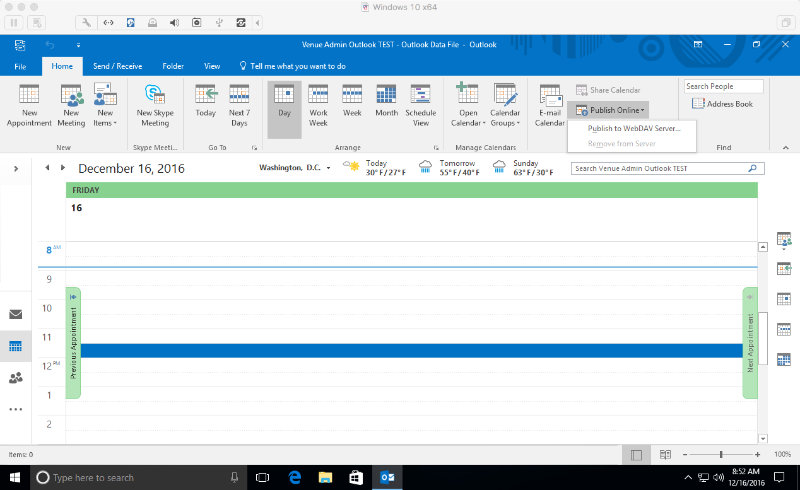This screenshot has width=800, height=490.
Task: Zoom out with the minus button
Action: (685, 454)
